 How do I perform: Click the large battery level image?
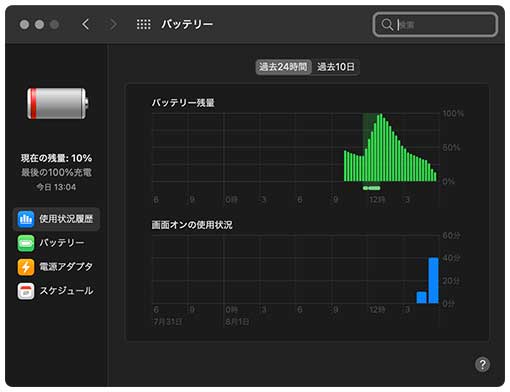click(x=58, y=103)
